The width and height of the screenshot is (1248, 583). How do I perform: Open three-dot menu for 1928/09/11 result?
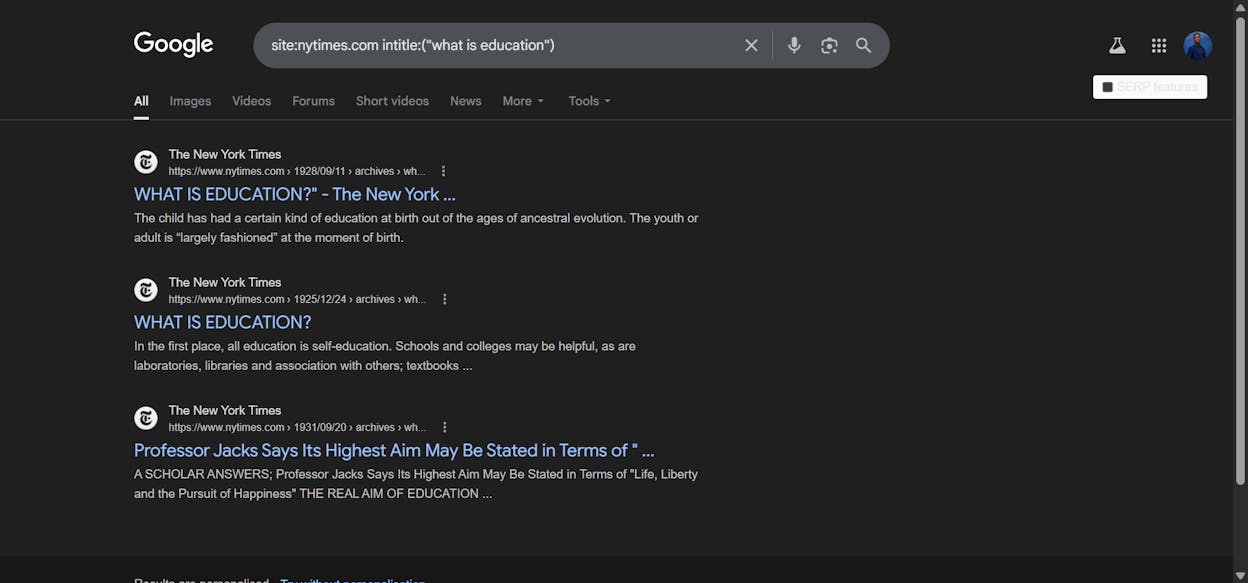coord(443,171)
